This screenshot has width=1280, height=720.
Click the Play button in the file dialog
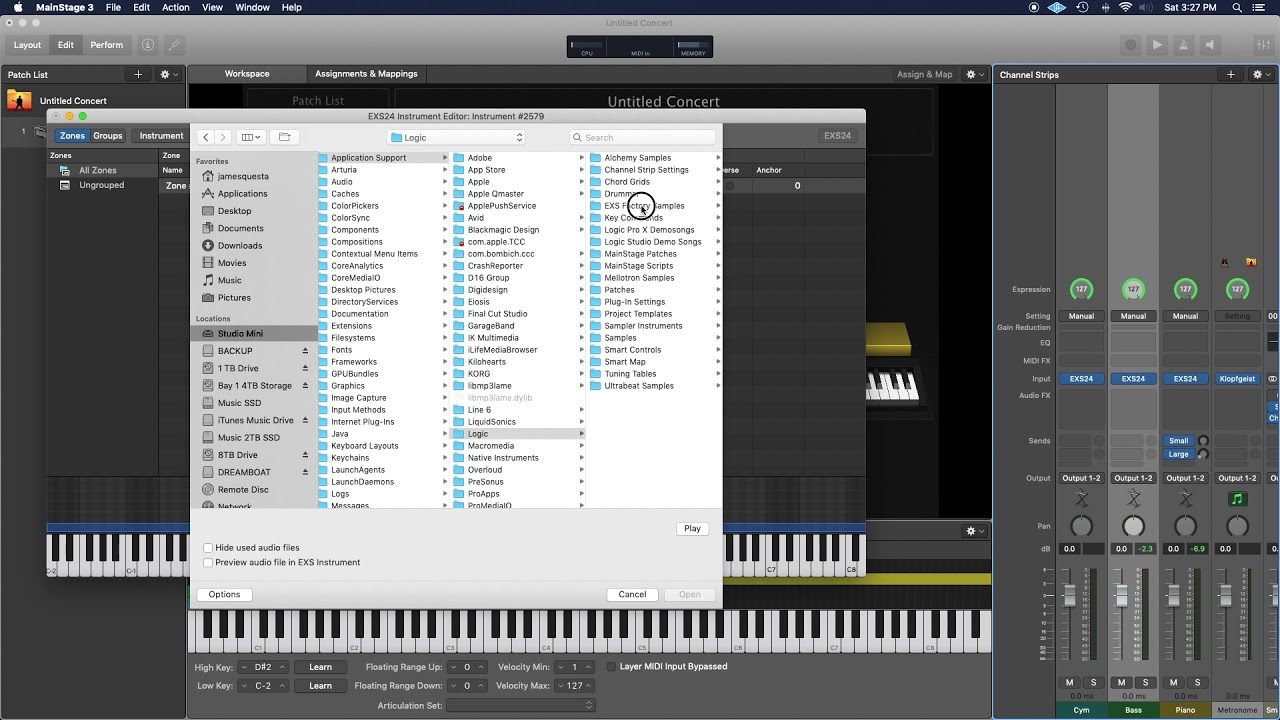692,528
